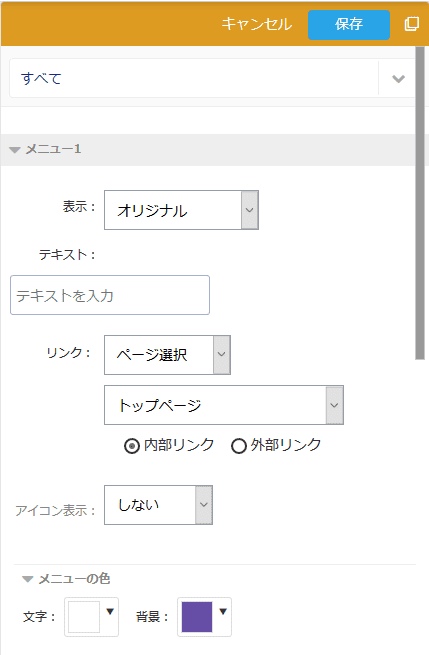
Task: Click the purple 背景 color swatch
Action: click(x=197, y=617)
